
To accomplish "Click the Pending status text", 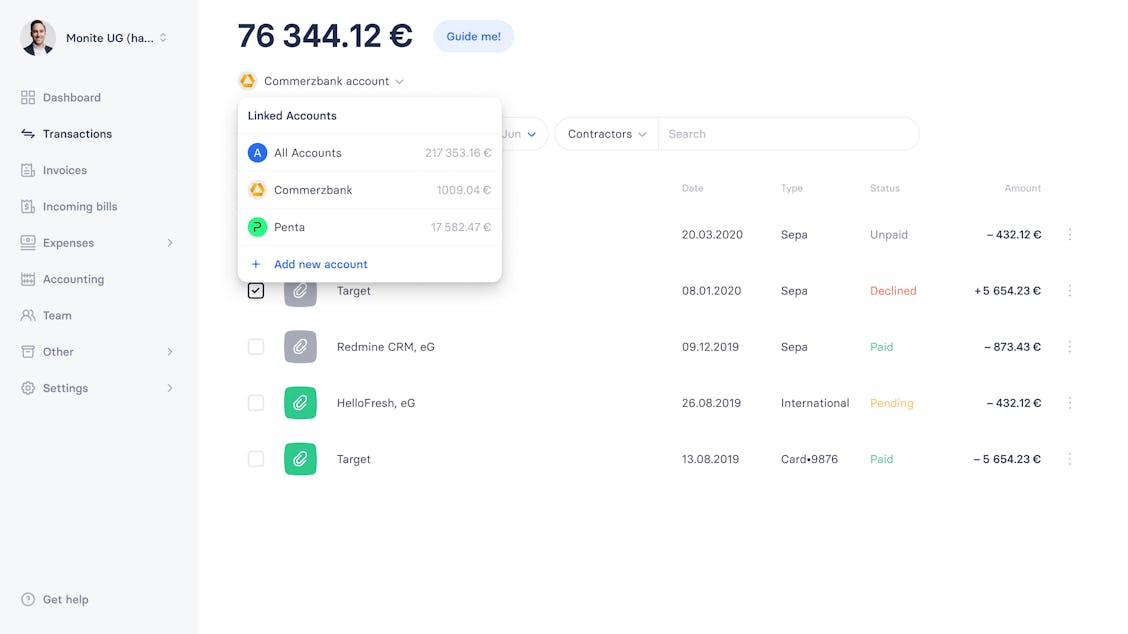I will [x=891, y=403].
